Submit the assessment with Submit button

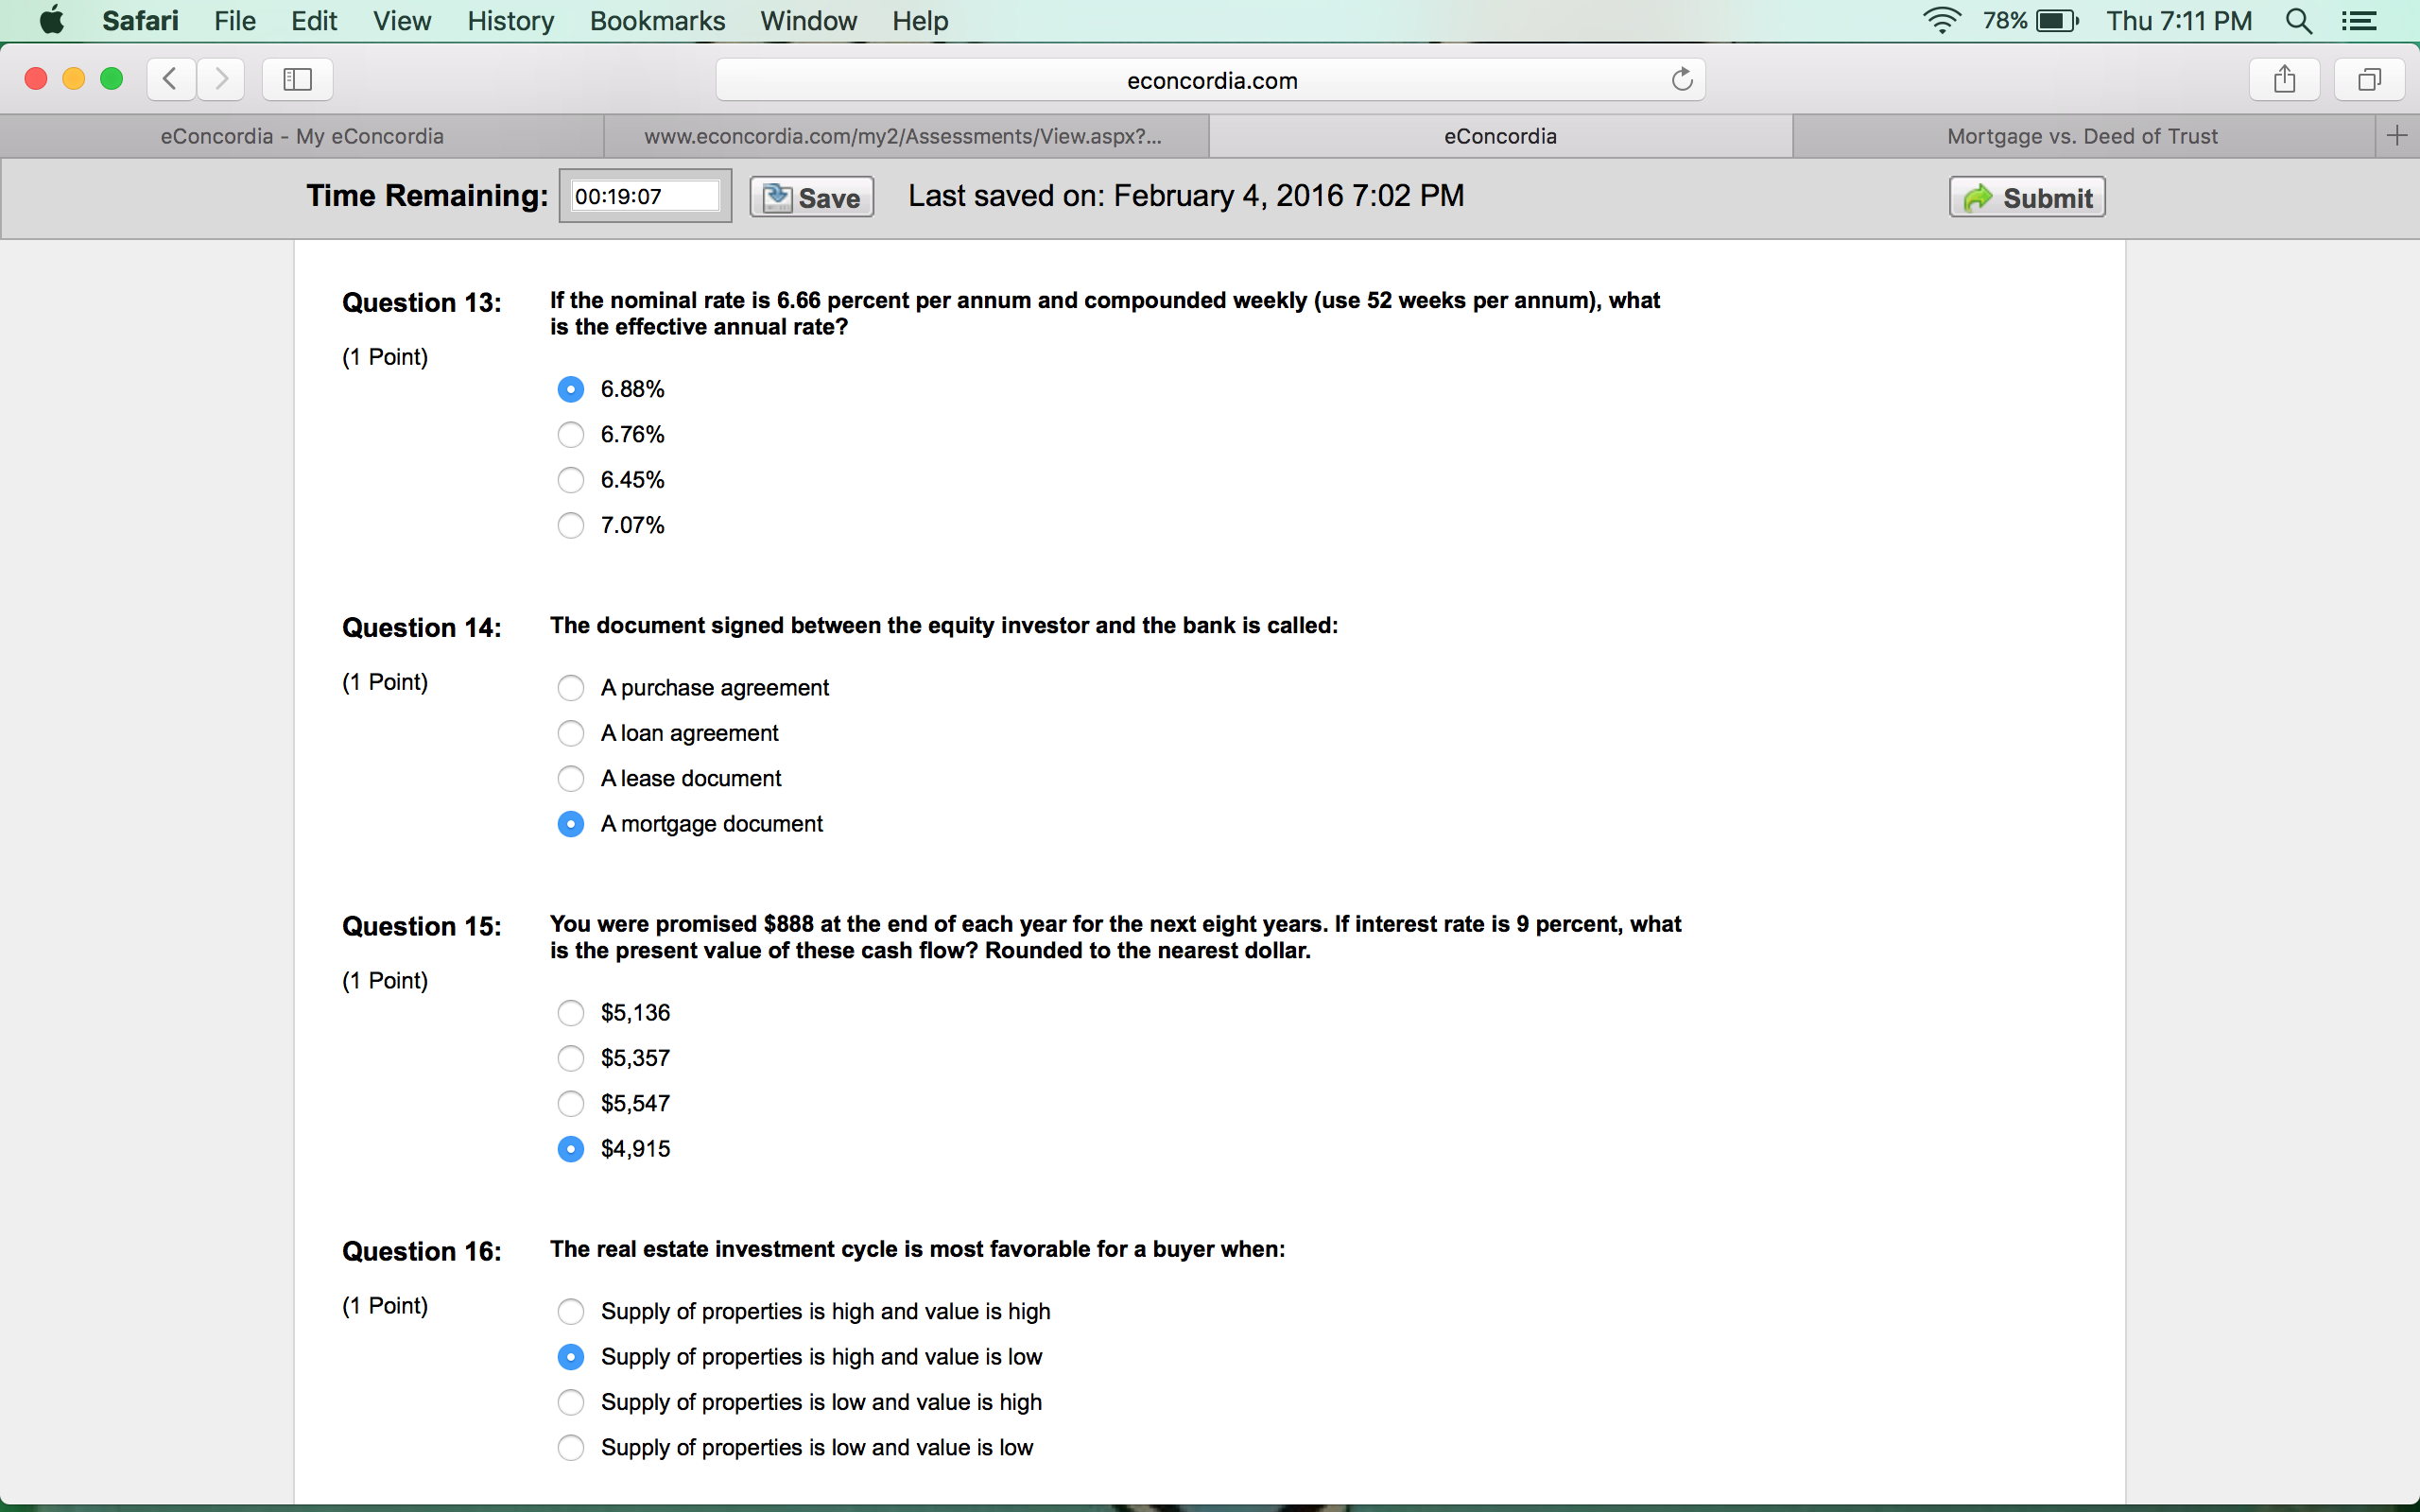(x=2027, y=197)
